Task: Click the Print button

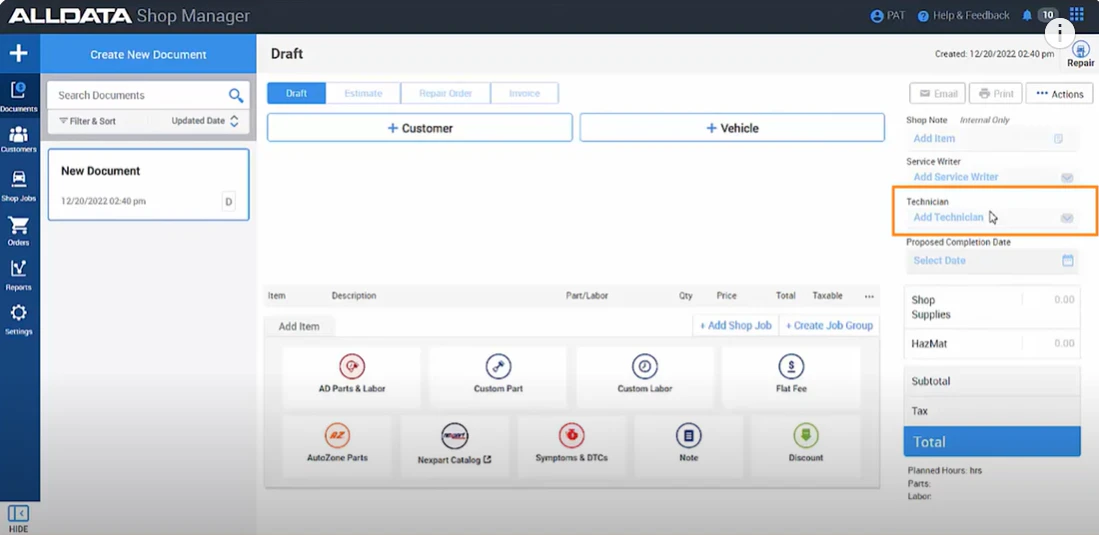Action: pyautogui.click(x=995, y=94)
